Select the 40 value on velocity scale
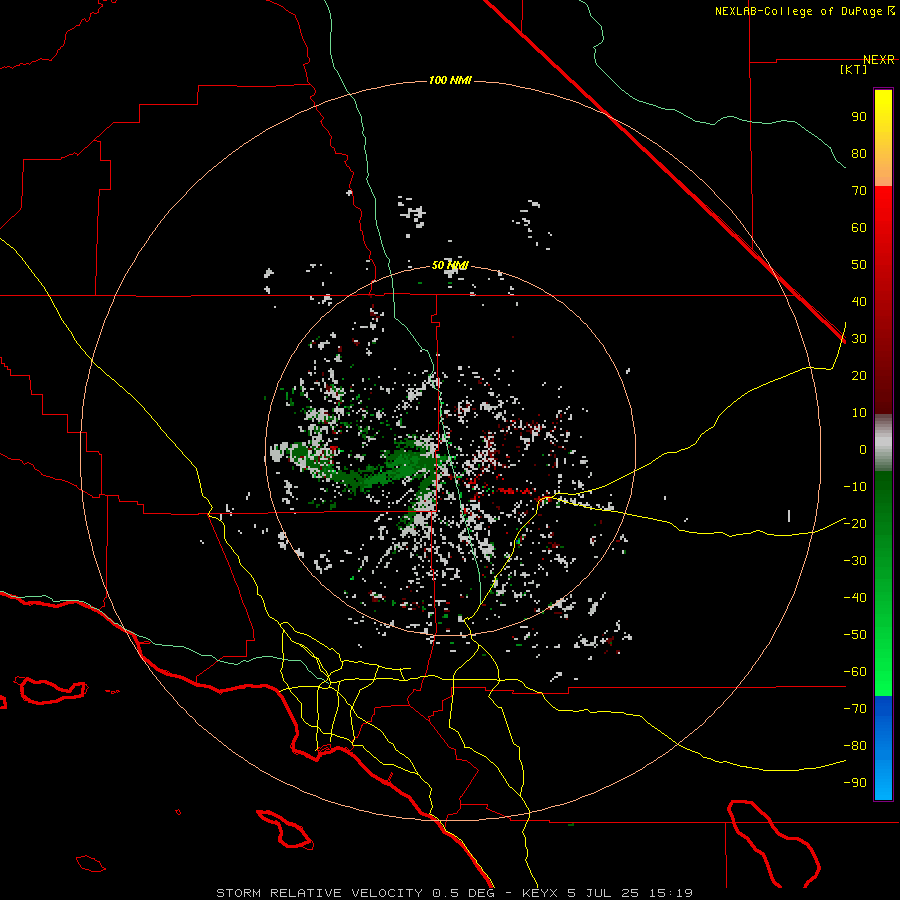Viewport: 900px width, 900px height. (x=859, y=302)
